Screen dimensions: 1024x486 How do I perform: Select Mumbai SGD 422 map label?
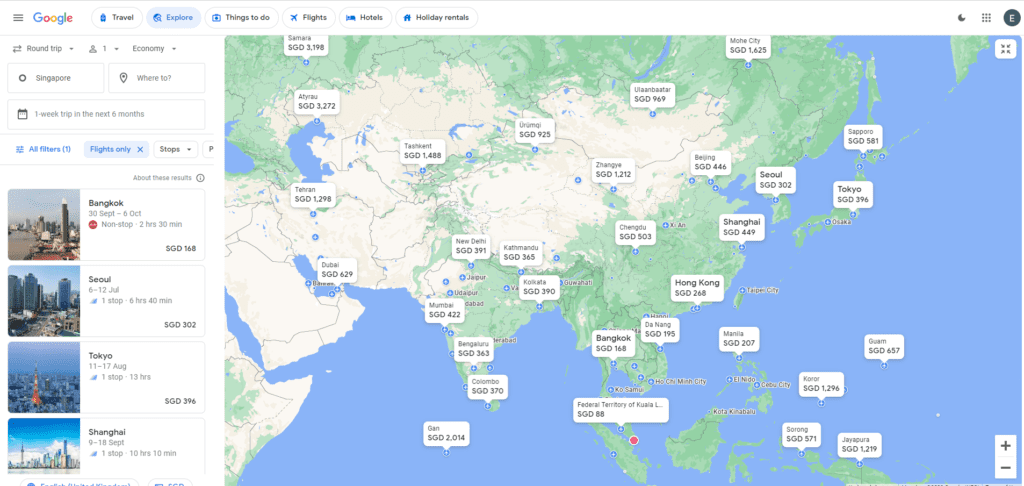point(445,310)
